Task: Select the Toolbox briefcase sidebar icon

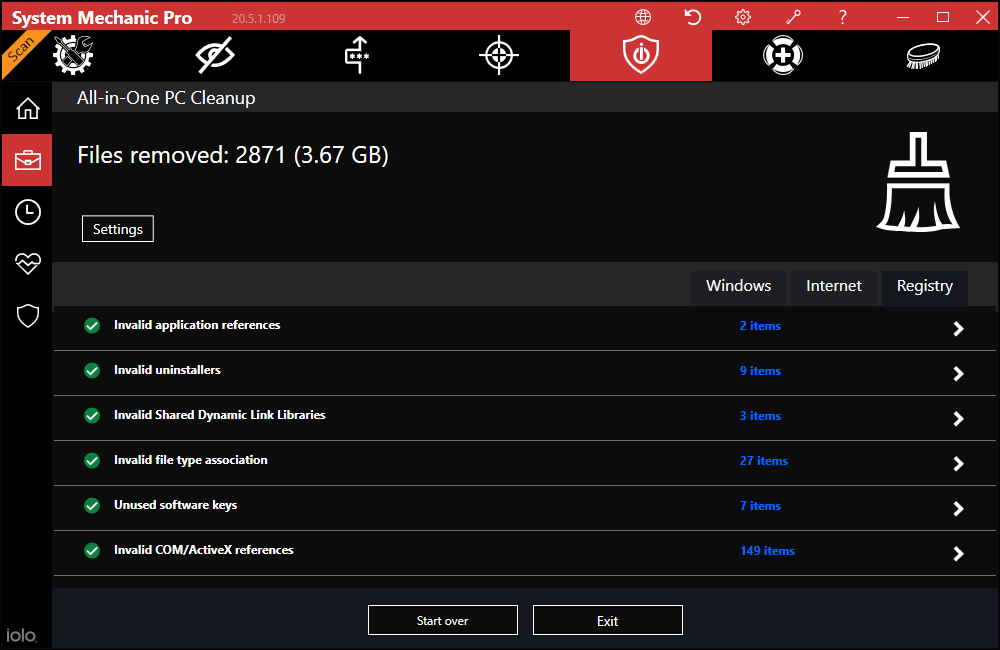Action: pyautogui.click(x=27, y=160)
